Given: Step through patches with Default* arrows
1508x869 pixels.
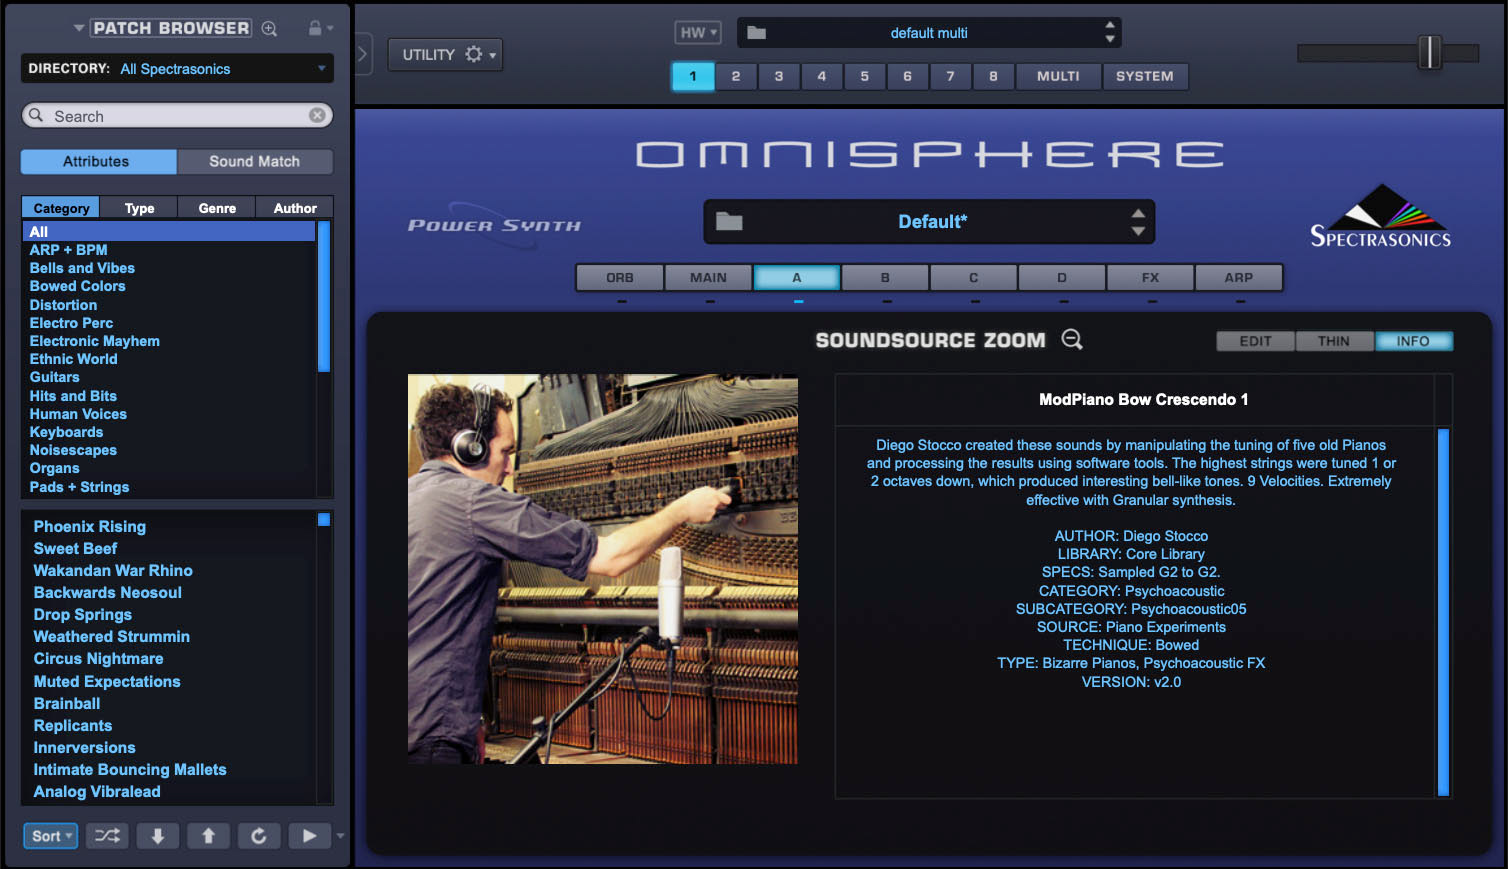Looking at the screenshot, I should tap(1138, 222).
